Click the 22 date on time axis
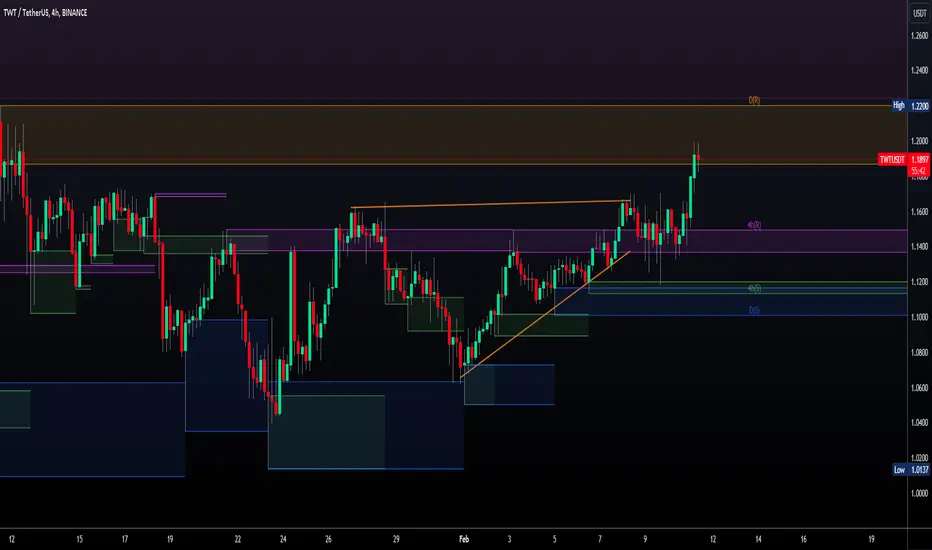The image size is (932, 550). tap(238, 539)
